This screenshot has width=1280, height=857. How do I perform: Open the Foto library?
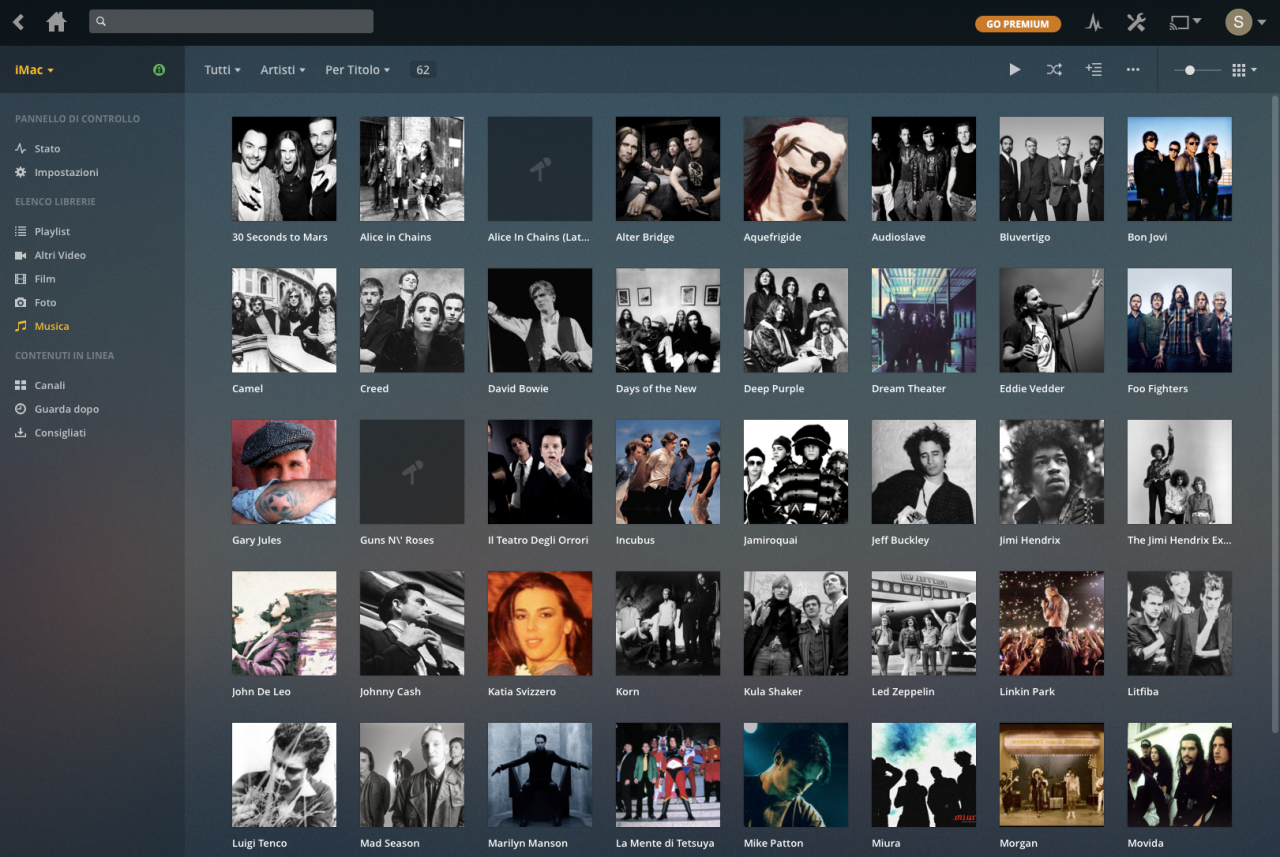pyautogui.click(x=45, y=303)
